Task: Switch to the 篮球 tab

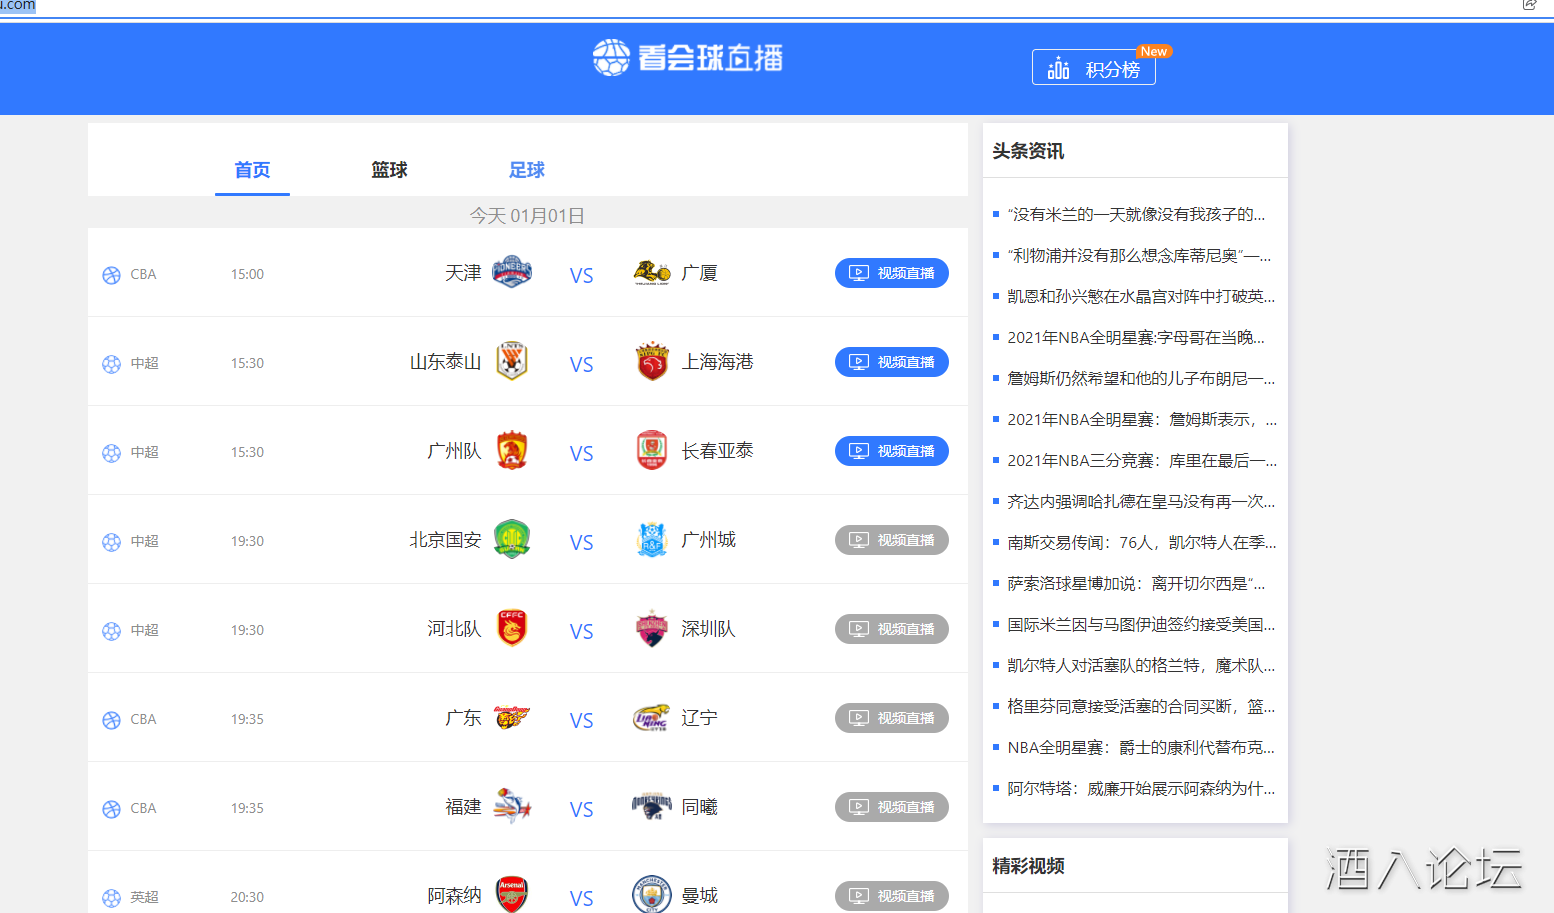Action: click(389, 170)
